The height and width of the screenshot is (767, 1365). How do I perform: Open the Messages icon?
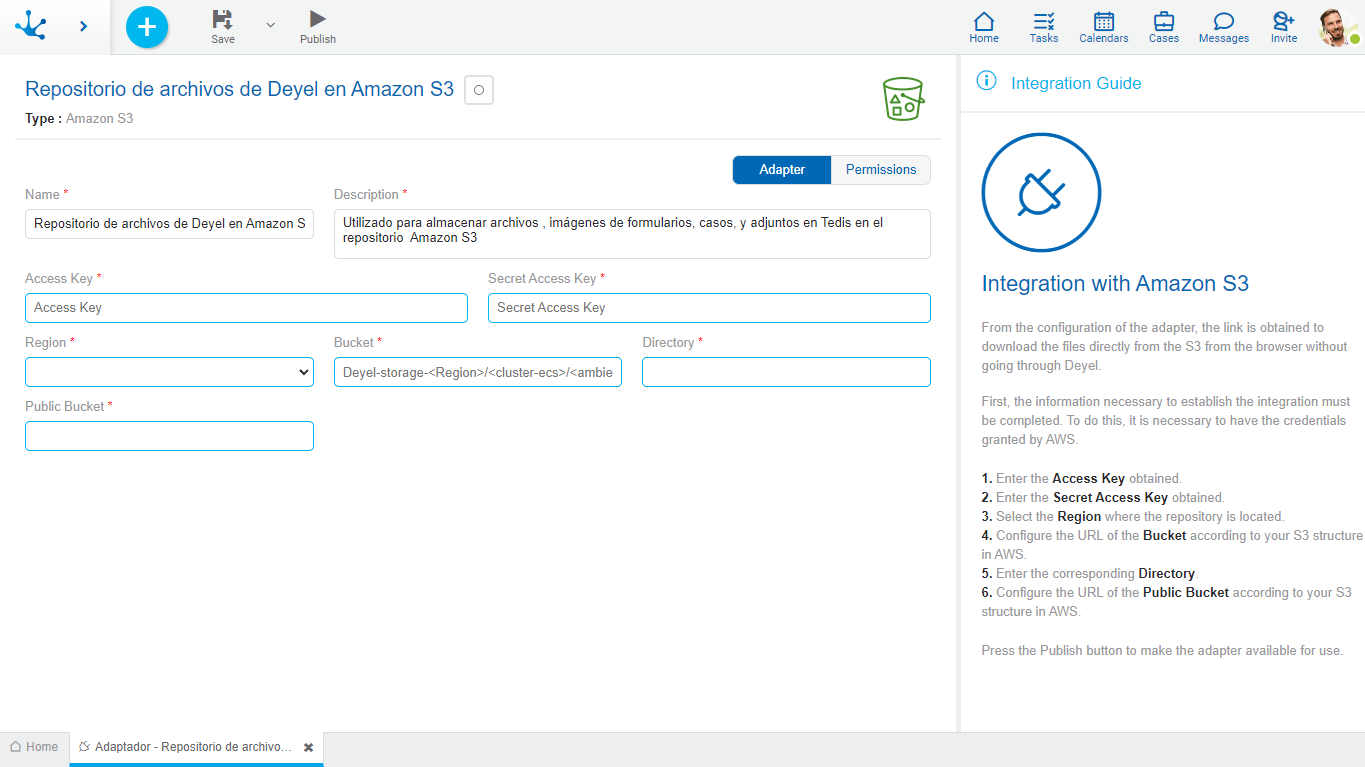(1223, 22)
